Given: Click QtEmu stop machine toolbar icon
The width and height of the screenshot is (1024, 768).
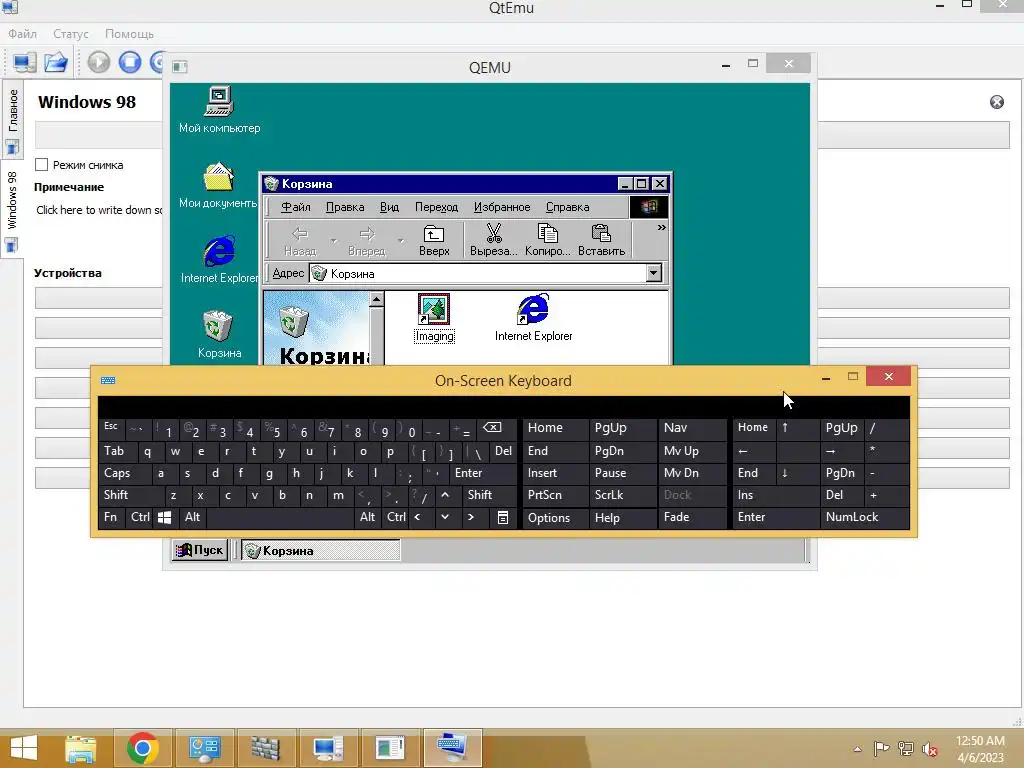Looking at the screenshot, I should coord(130,62).
